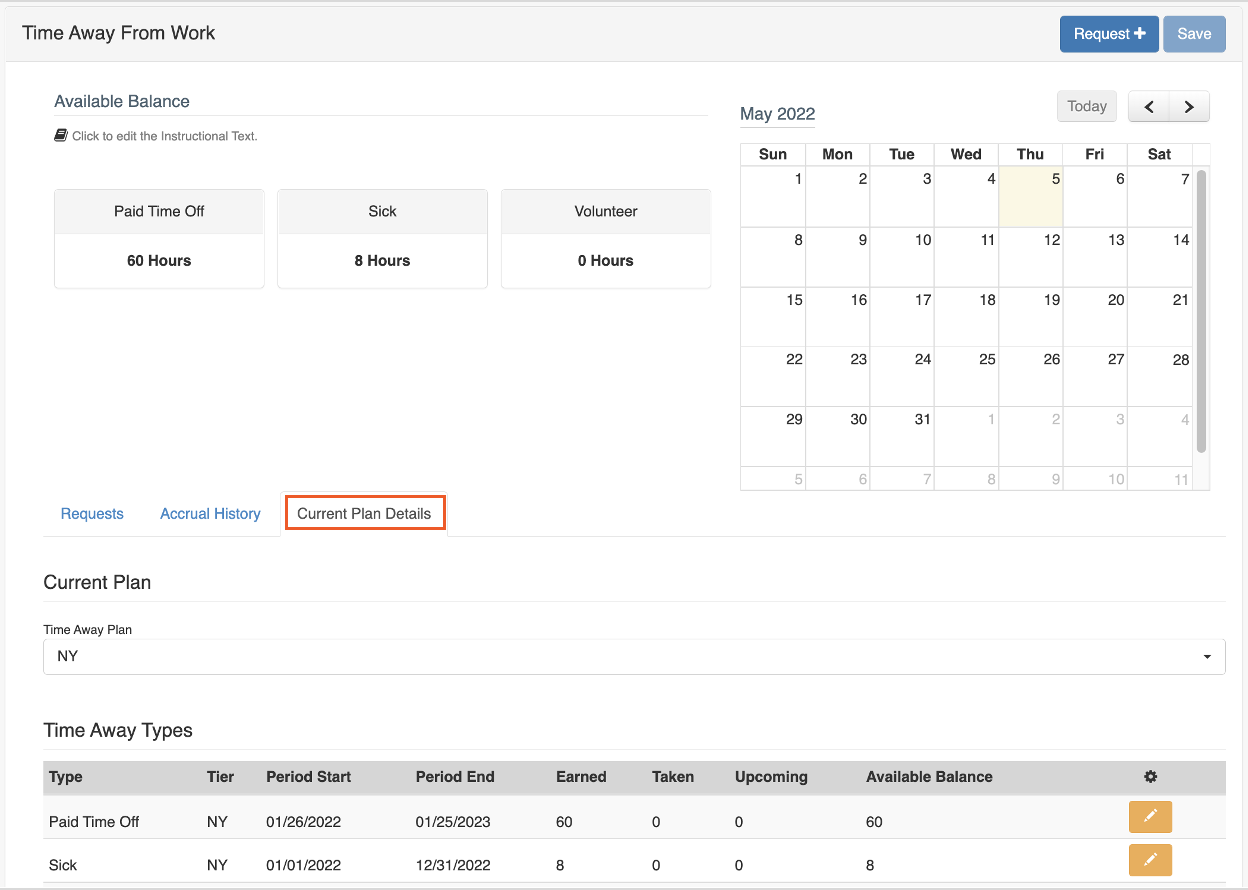Click the pencil edit icon for Paid Time Off
This screenshot has width=1248, height=890.
[x=1150, y=817]
